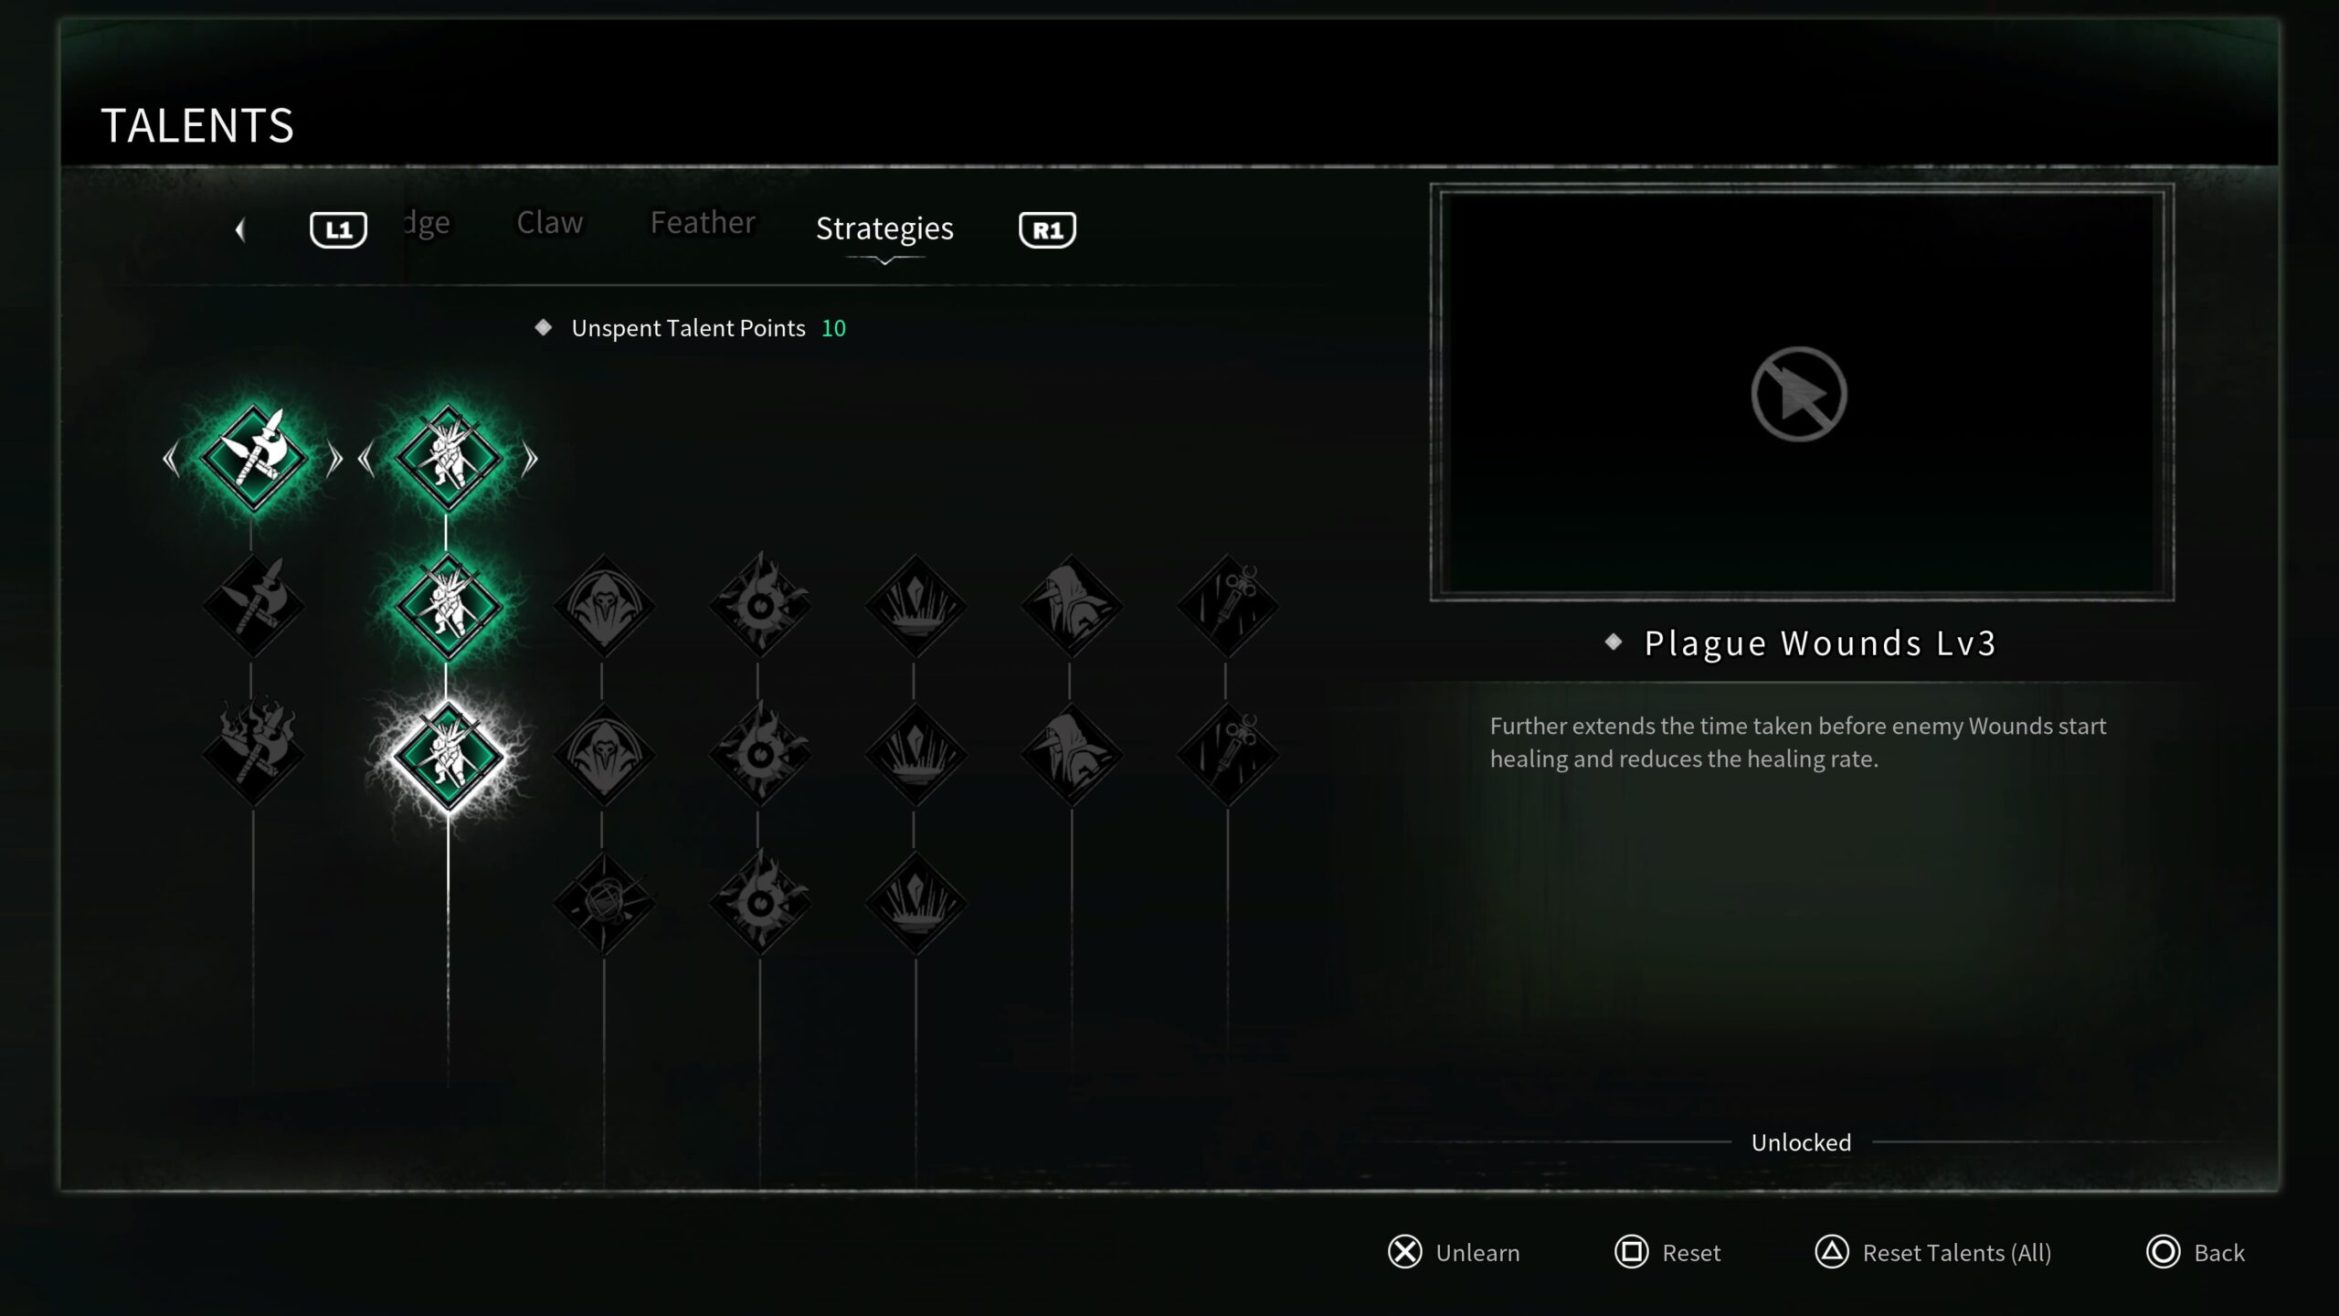The image size is (2339, 1316).
Task: Click the talent preview video panel
Action: [1801, 392]
